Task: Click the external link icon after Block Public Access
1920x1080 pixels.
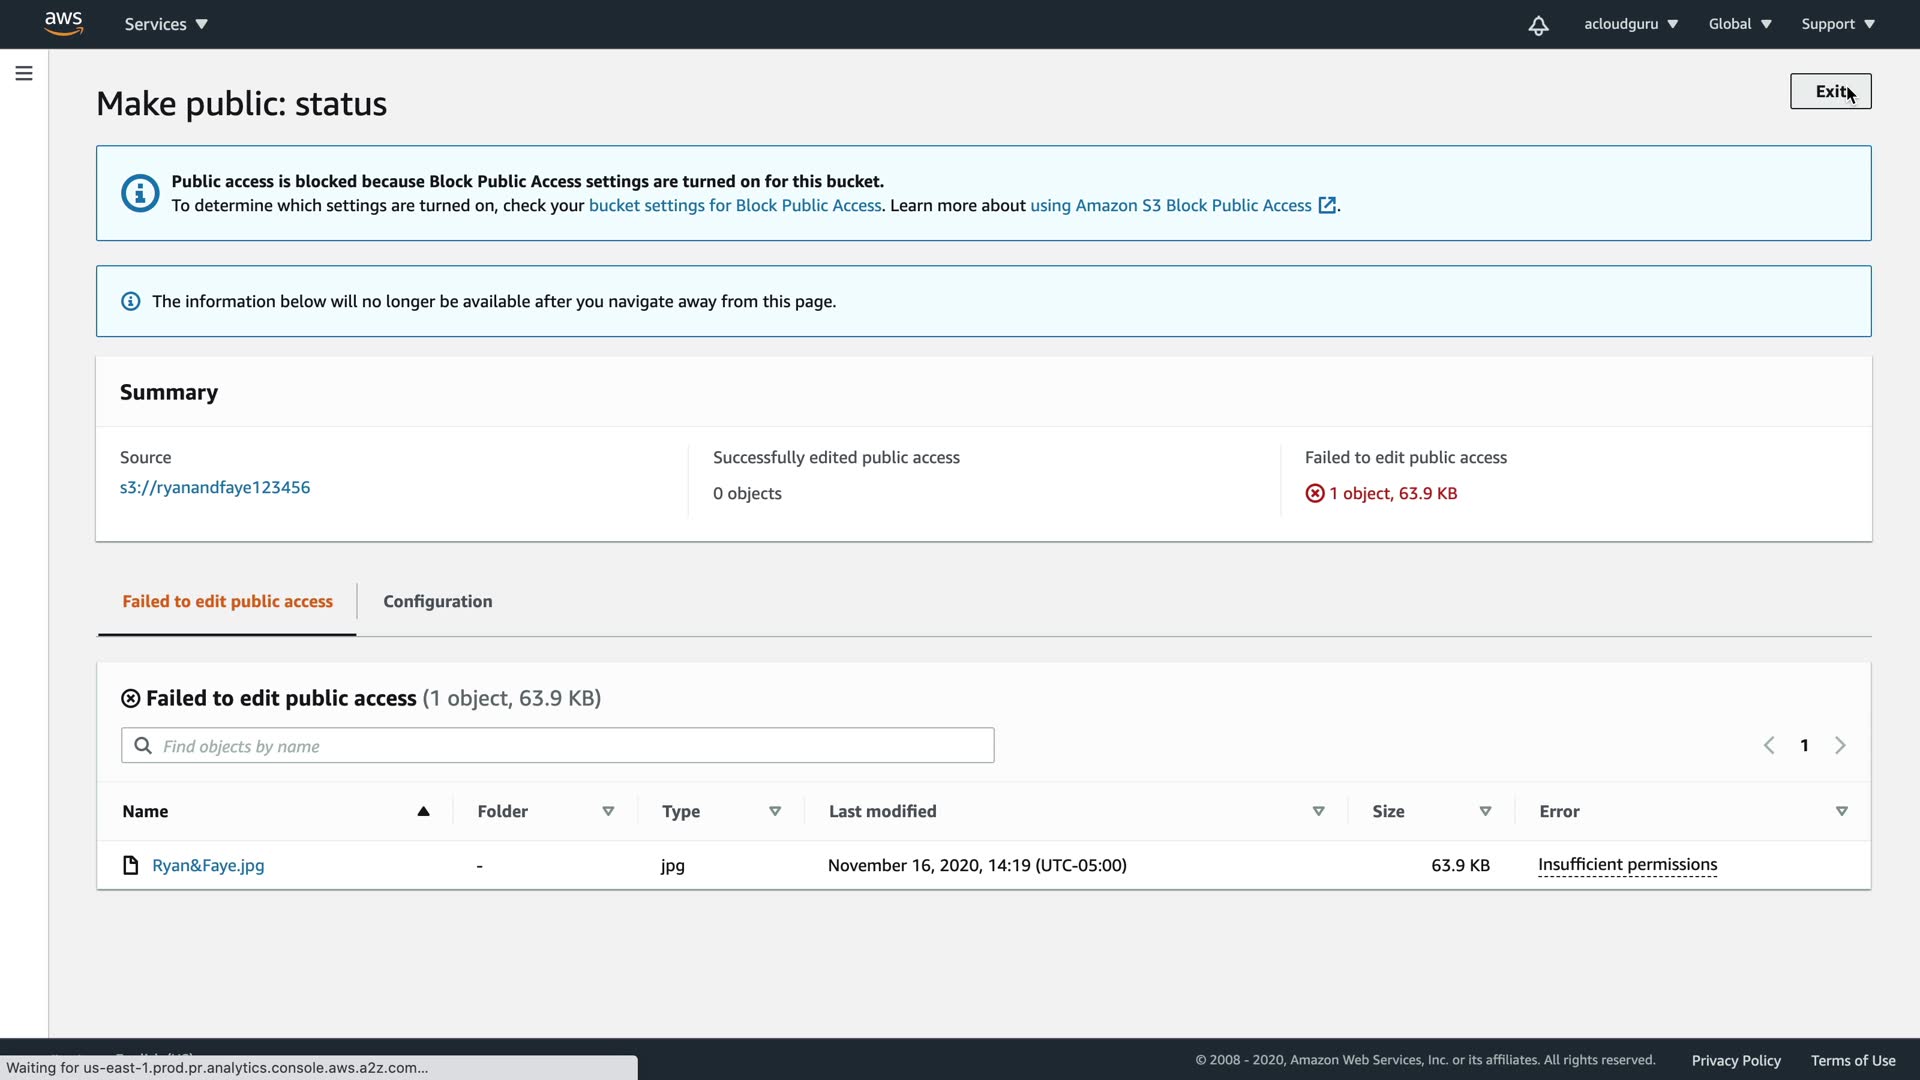Action: 1327,205
